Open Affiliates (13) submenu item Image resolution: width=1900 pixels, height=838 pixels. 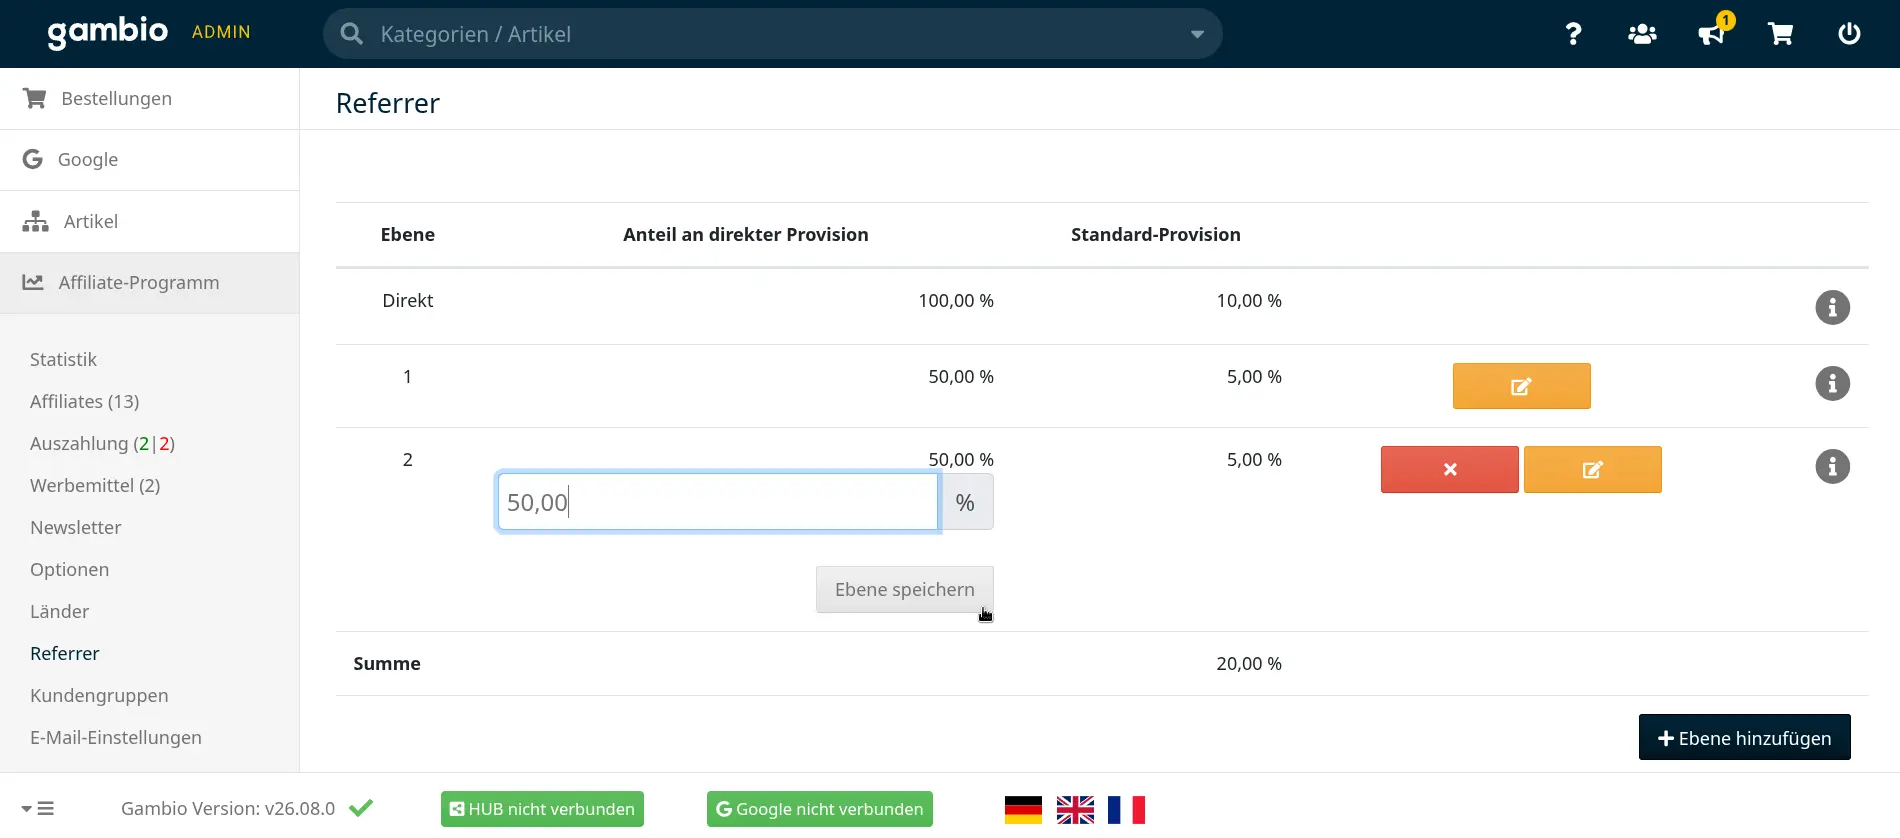point(85,401)
